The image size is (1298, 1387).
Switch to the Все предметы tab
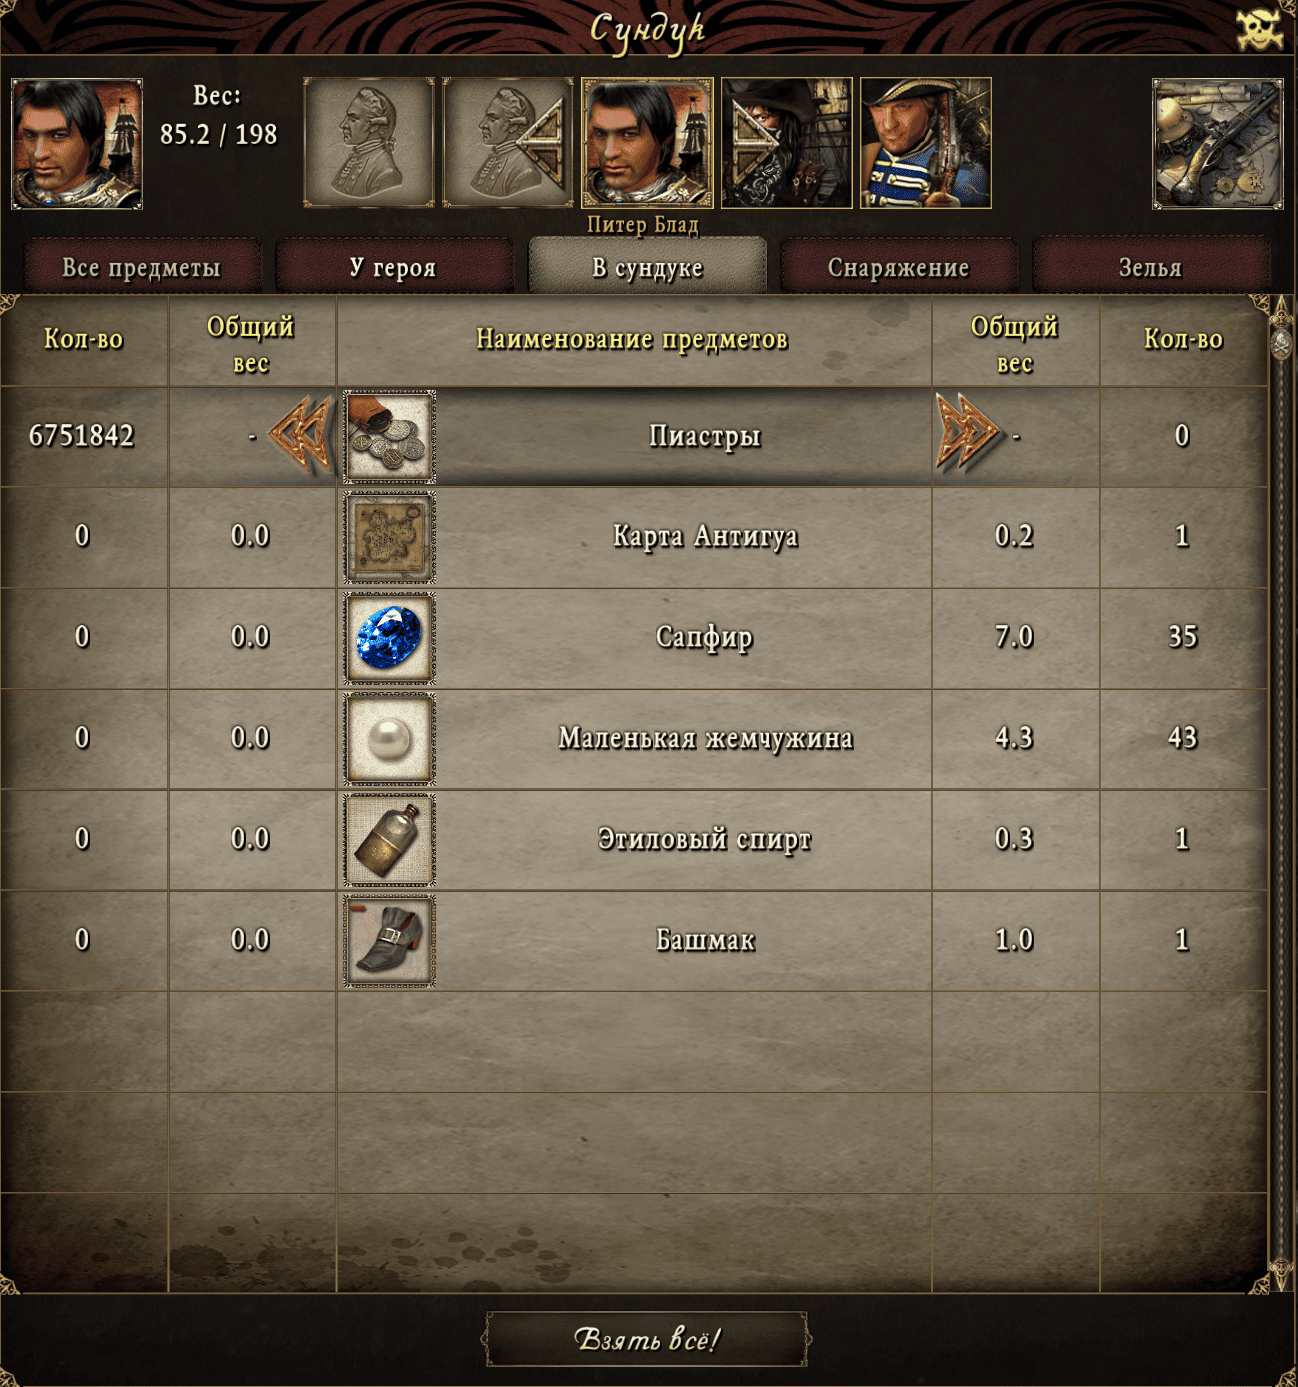[142, 267]
